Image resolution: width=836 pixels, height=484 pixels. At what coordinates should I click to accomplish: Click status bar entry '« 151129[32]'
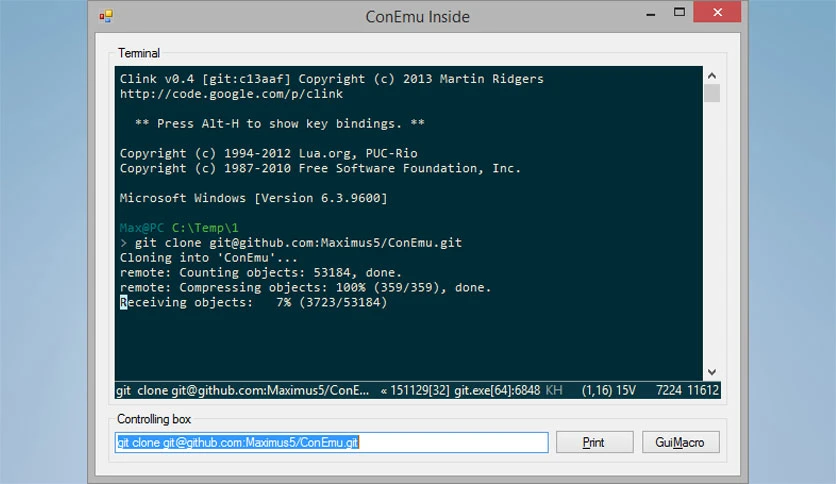pyautogui.click(x=413, y=390)
